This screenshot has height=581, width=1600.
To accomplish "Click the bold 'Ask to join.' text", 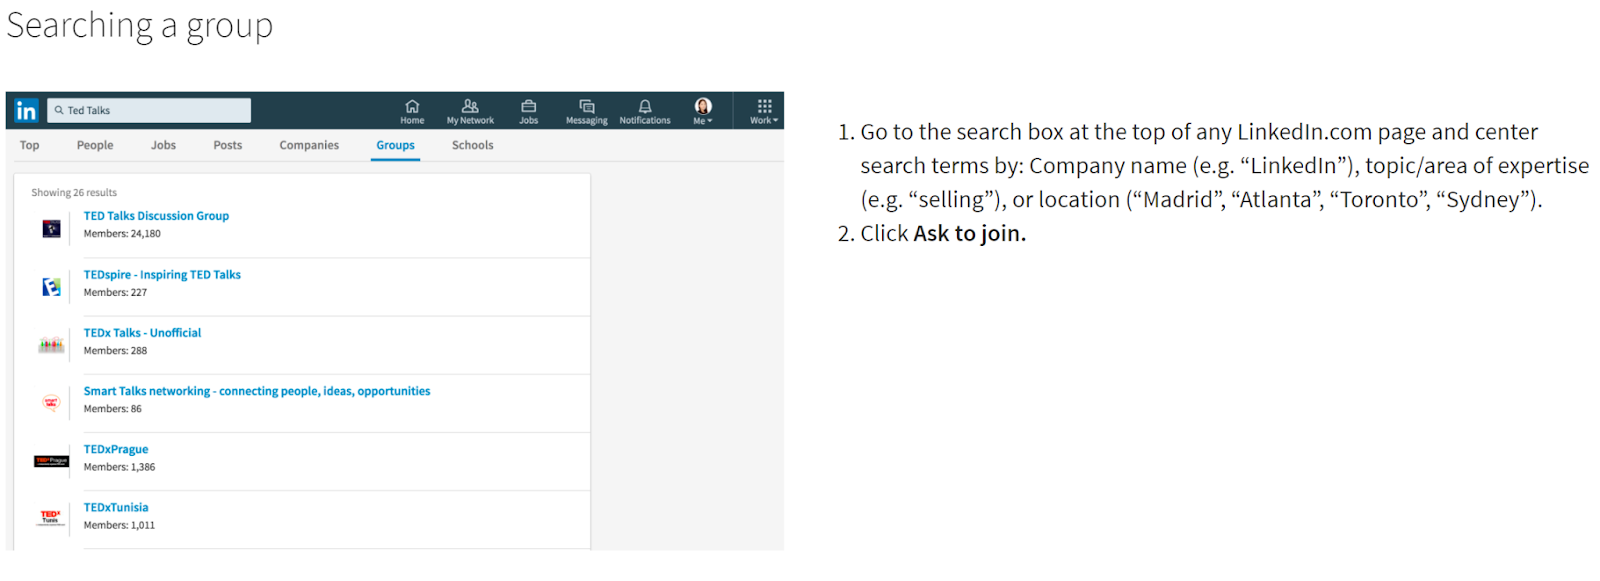I will [x=969, y=234].
